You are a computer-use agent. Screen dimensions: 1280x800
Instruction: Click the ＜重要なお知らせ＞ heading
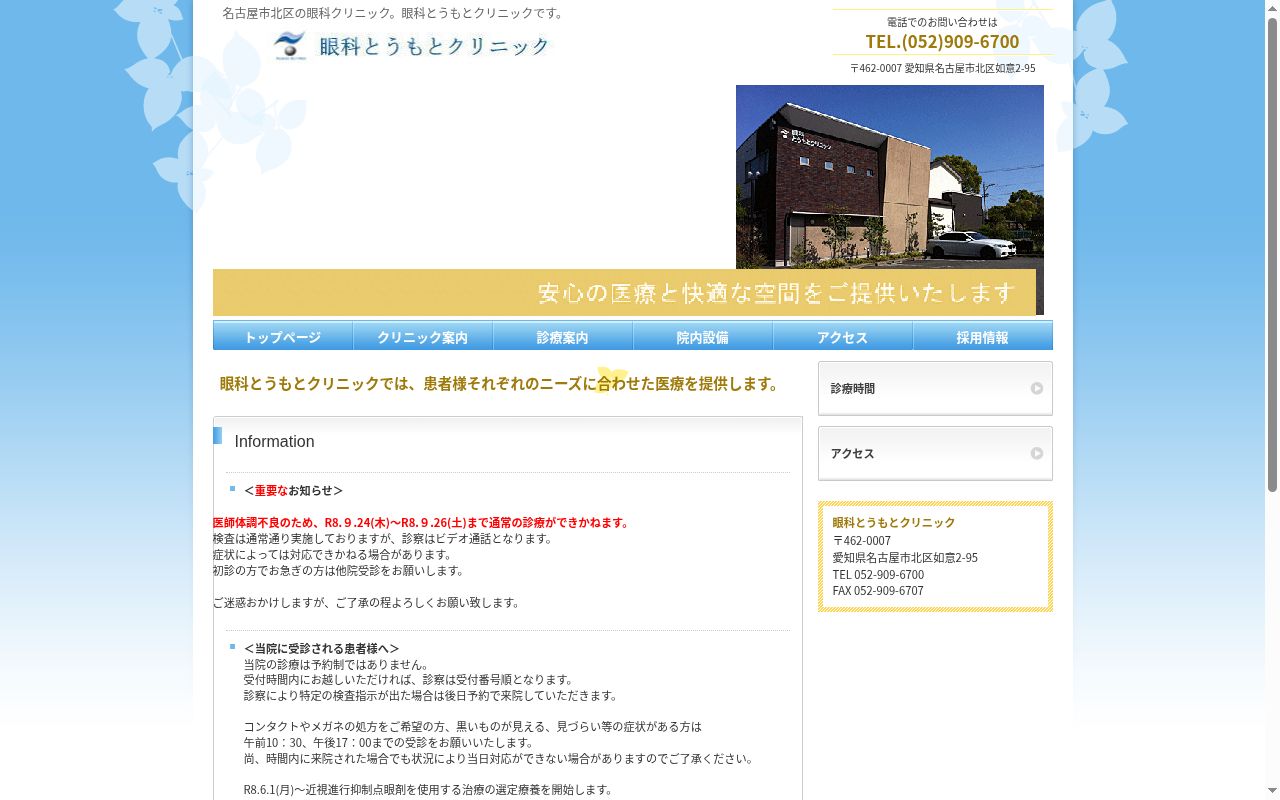click(293, 490)
